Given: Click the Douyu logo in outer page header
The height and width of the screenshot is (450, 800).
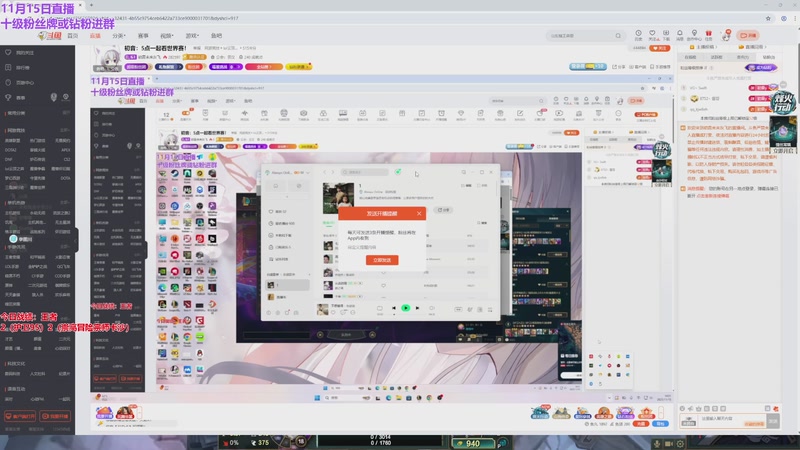Looking at the screenshot, I should [x=50, y=36].
